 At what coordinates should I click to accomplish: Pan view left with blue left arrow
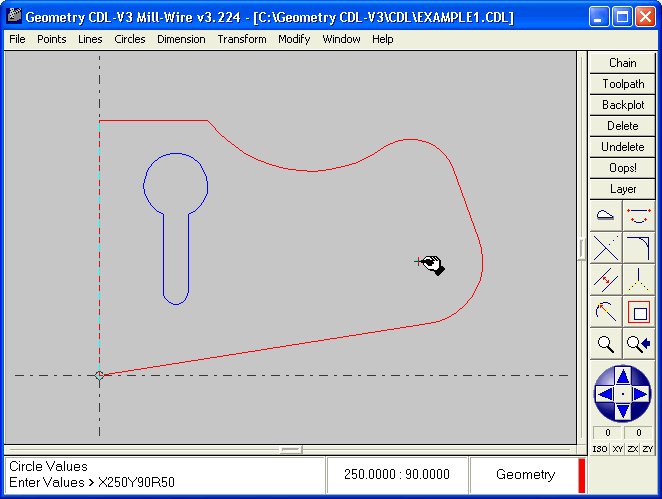[605, 394]
